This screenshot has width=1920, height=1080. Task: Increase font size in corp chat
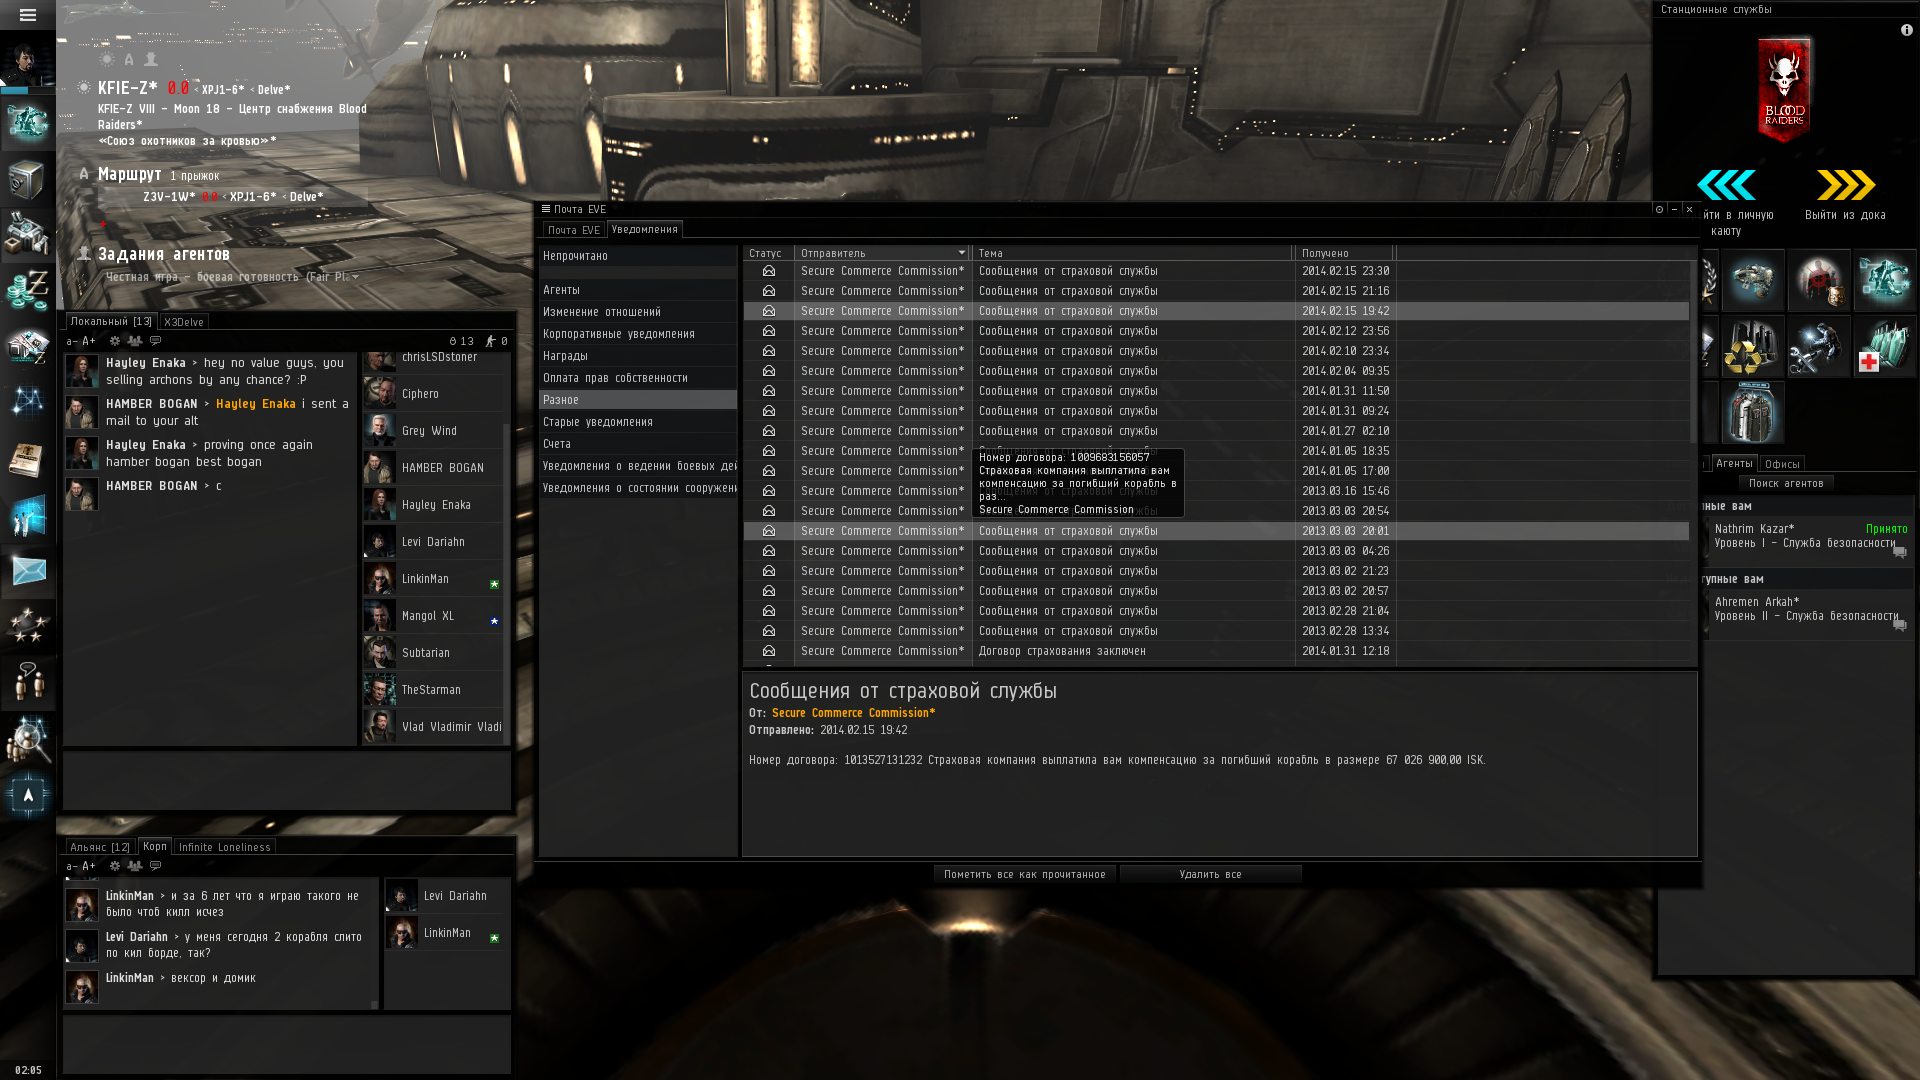(89, 866)
